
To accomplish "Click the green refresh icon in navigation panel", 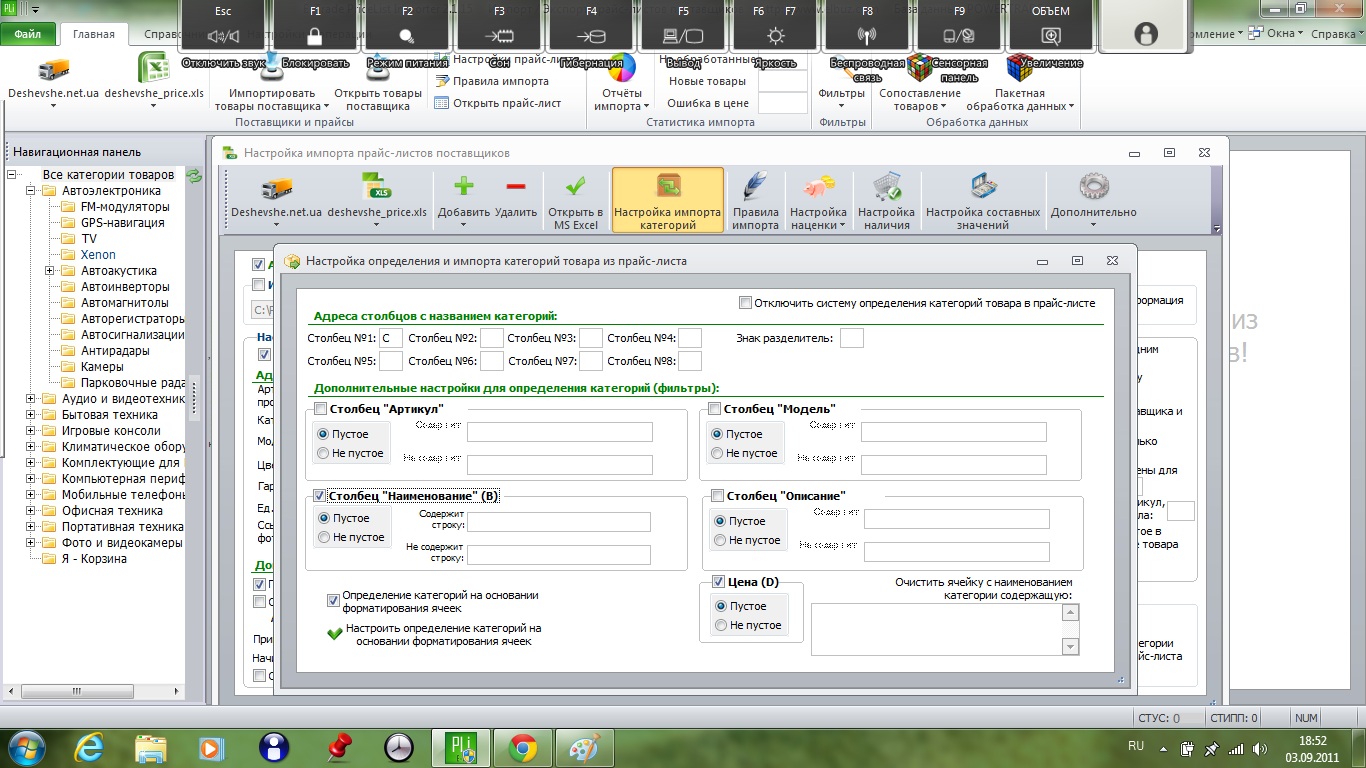I will [x=195, y=175].
